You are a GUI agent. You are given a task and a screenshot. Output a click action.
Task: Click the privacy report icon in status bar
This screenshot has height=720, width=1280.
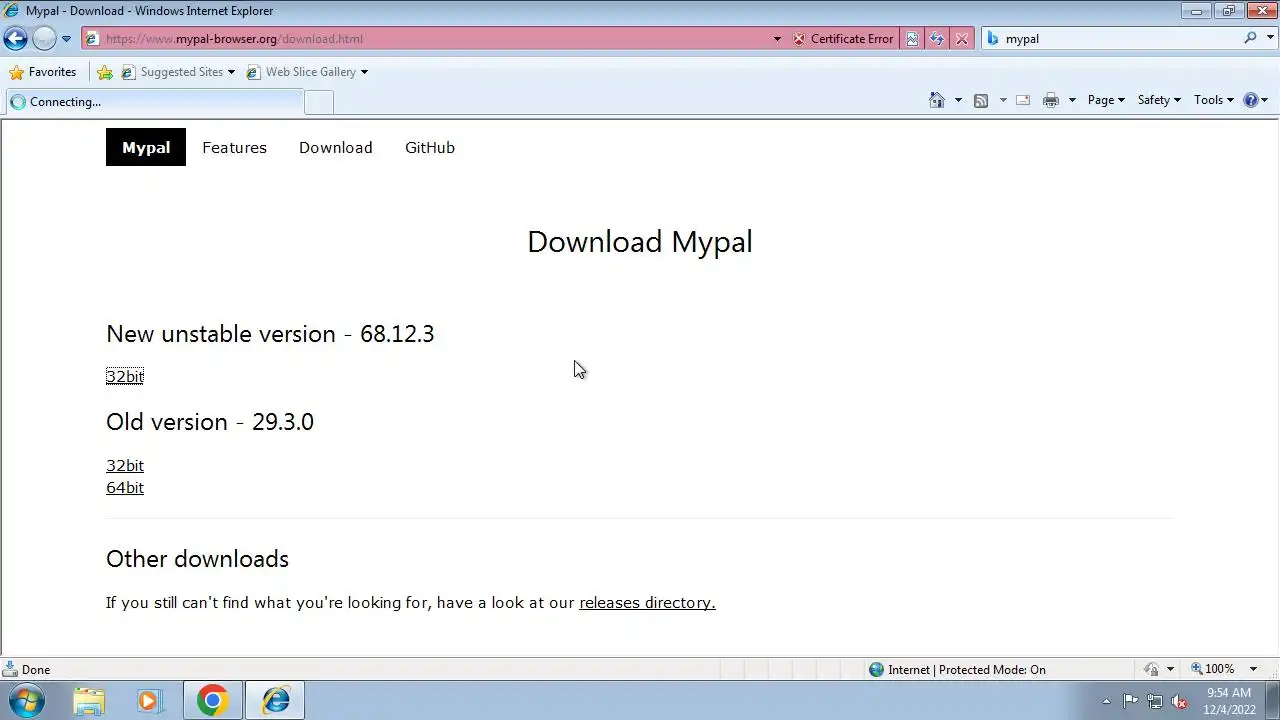point(1152,670)
